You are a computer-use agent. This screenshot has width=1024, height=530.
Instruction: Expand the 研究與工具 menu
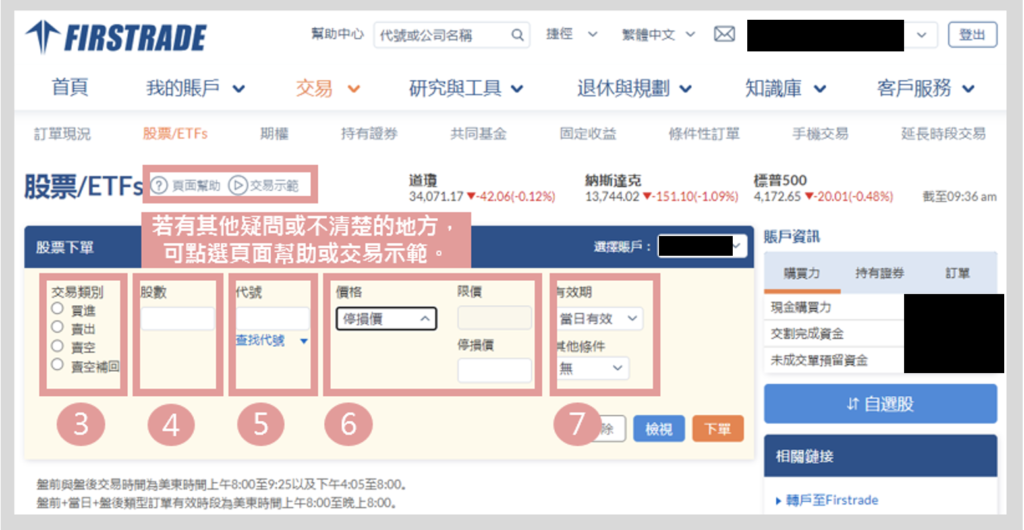point(466,88)
